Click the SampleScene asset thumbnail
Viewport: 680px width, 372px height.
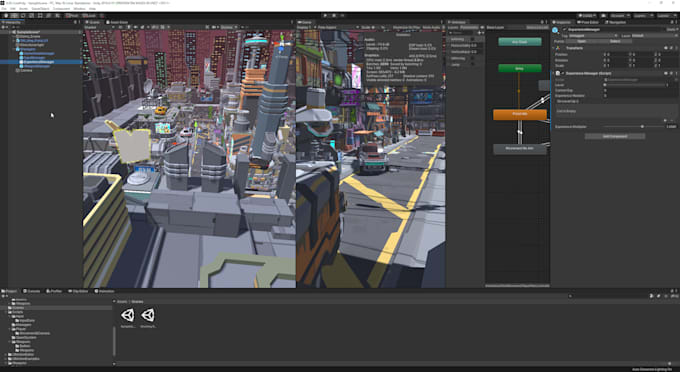[x=128, y=316]
